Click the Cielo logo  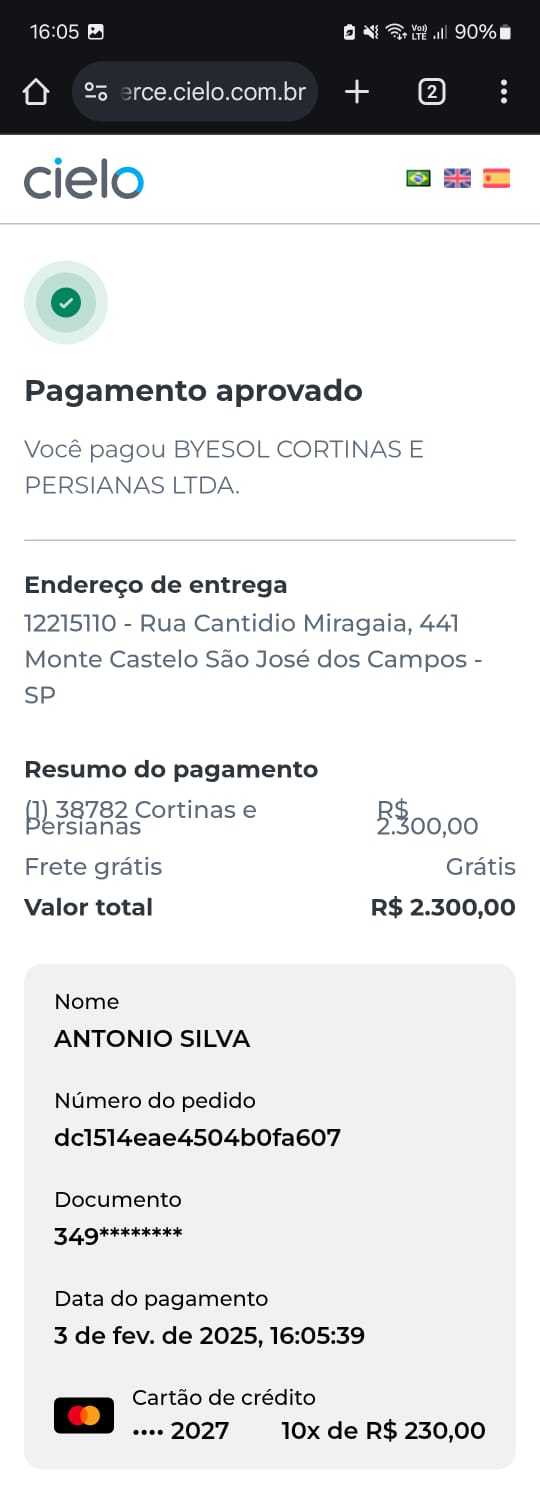point(84,179)
